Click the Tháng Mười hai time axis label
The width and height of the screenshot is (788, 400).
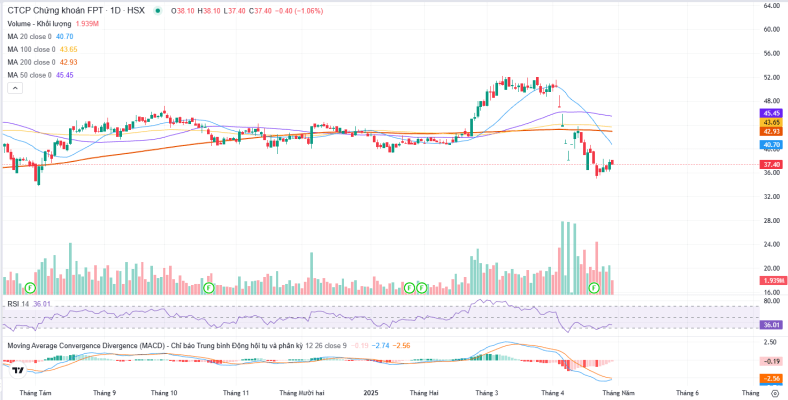tap(301, 392)
